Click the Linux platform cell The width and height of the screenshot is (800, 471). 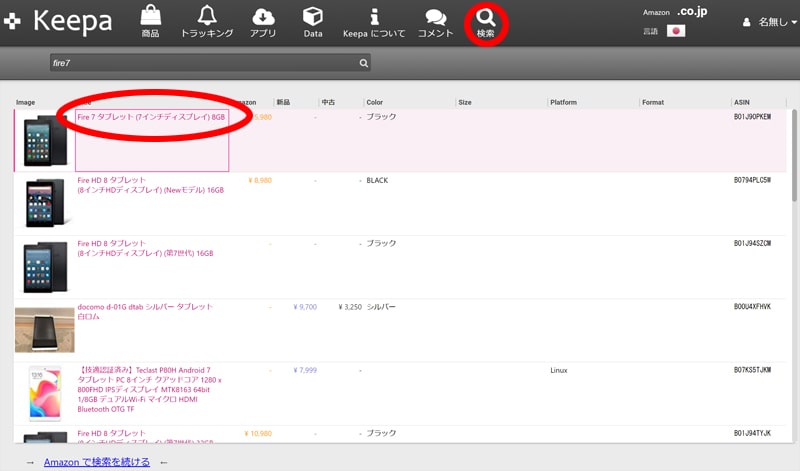(559, 370)
